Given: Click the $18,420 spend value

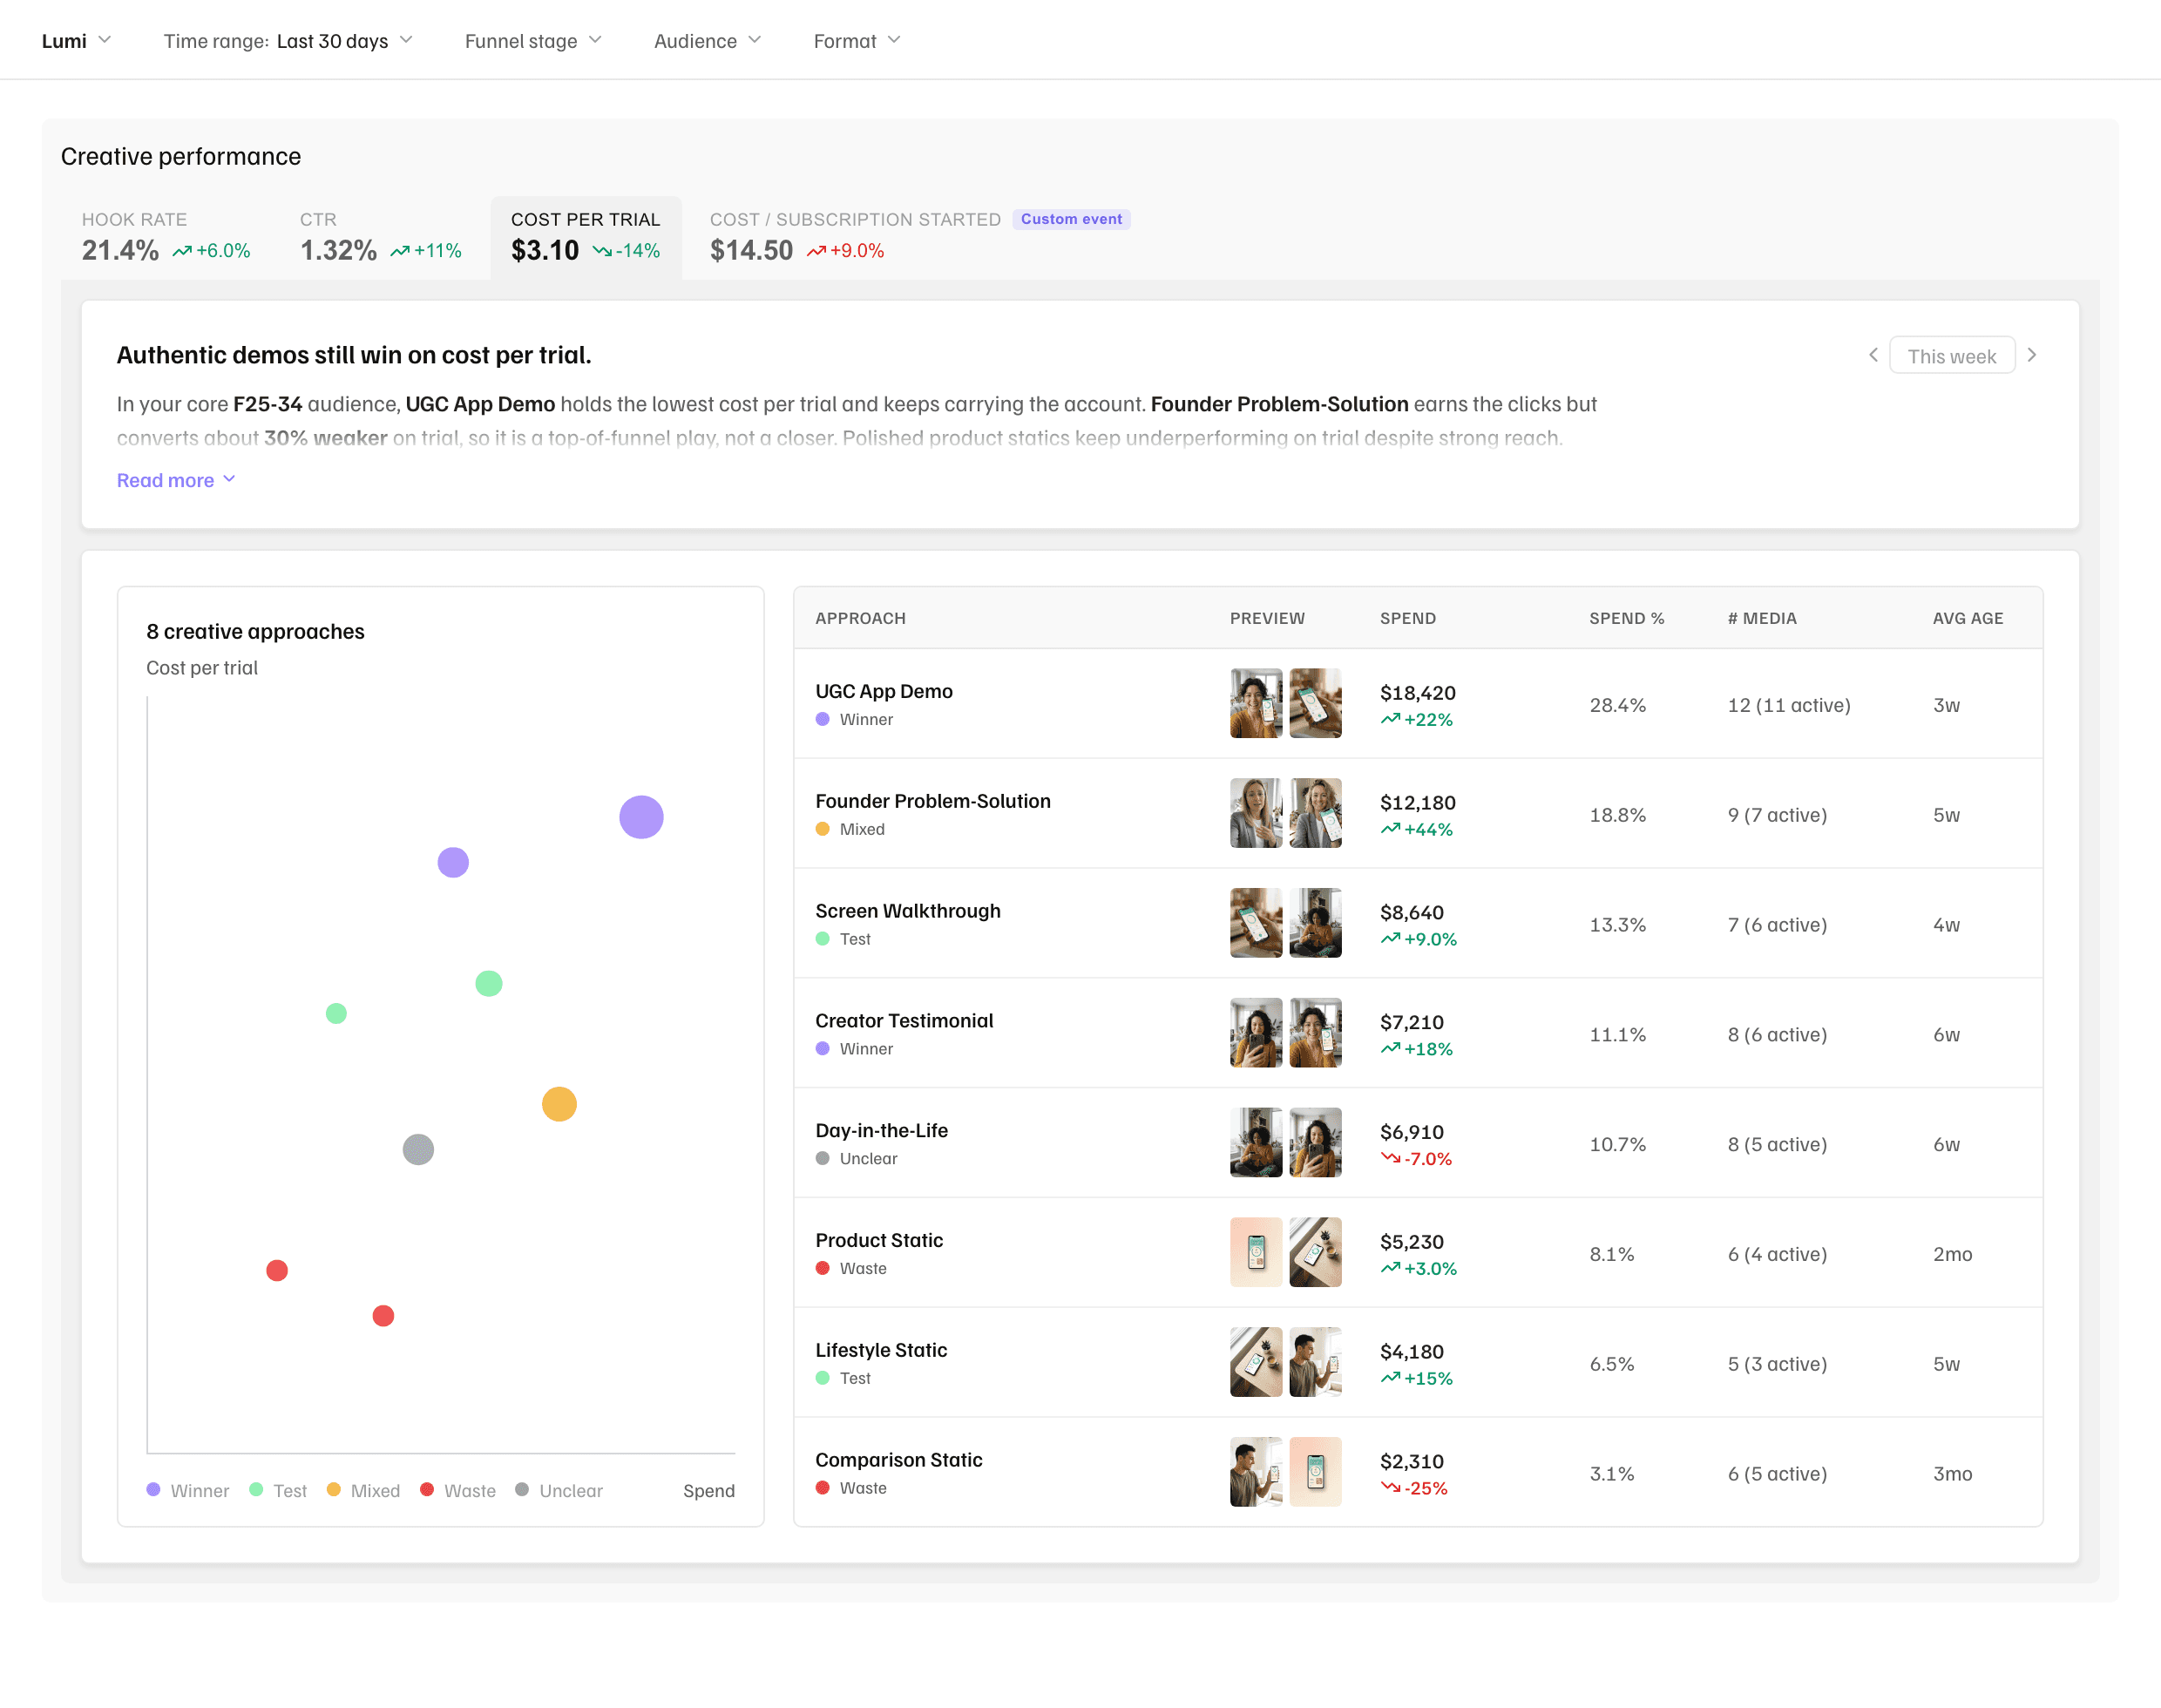Looking at the screenshot, I should click(1417, 693).
